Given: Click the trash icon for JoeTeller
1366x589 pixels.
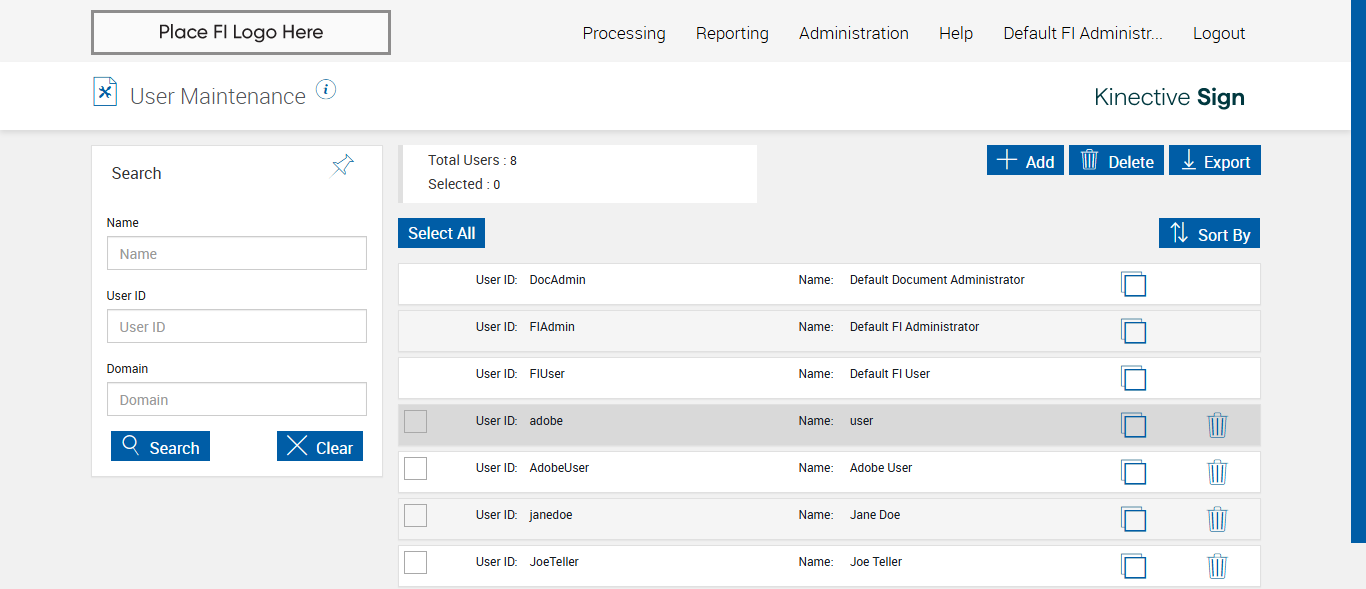Looking at the screenshot, I should click(1217, 566).
